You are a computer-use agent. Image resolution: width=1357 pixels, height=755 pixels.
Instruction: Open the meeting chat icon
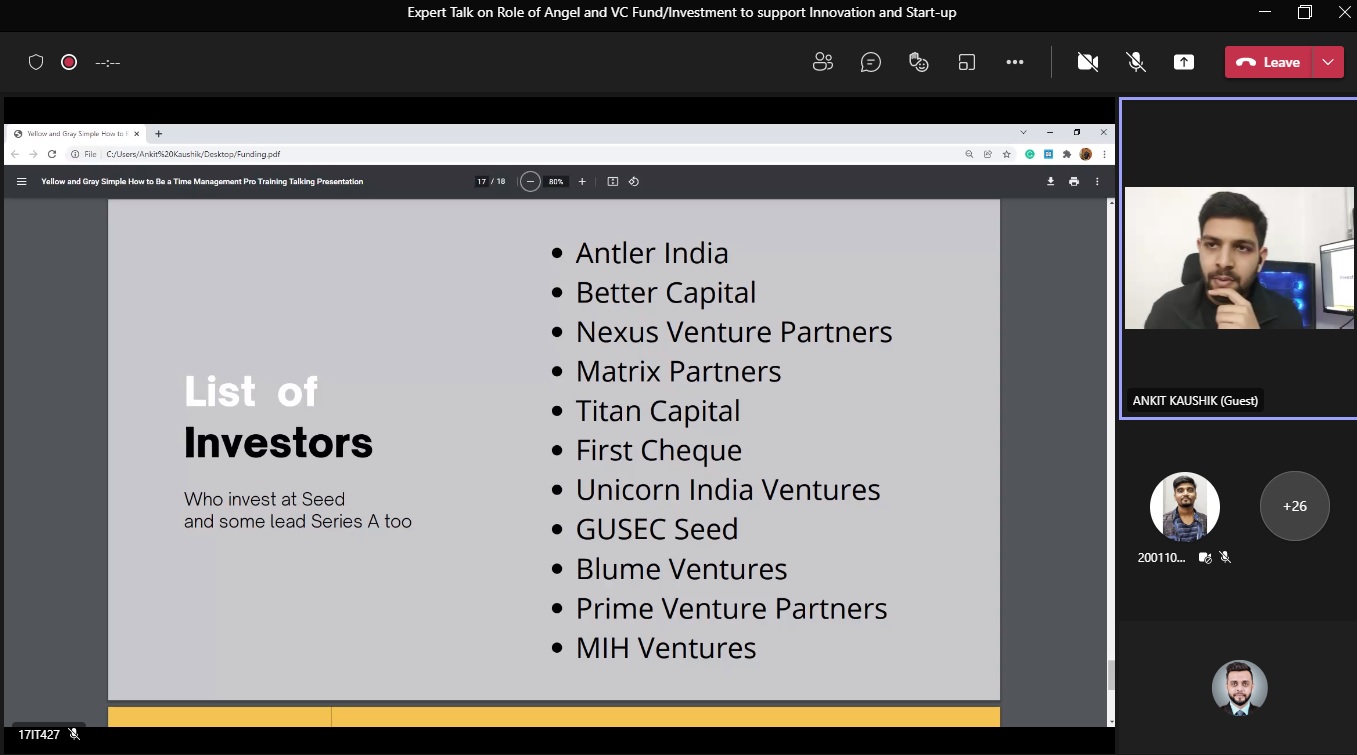click(x=871, y=62)
